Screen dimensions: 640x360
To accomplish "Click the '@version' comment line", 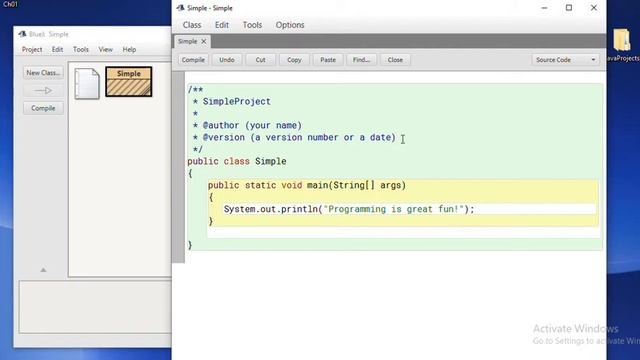I will coord(294,138).
